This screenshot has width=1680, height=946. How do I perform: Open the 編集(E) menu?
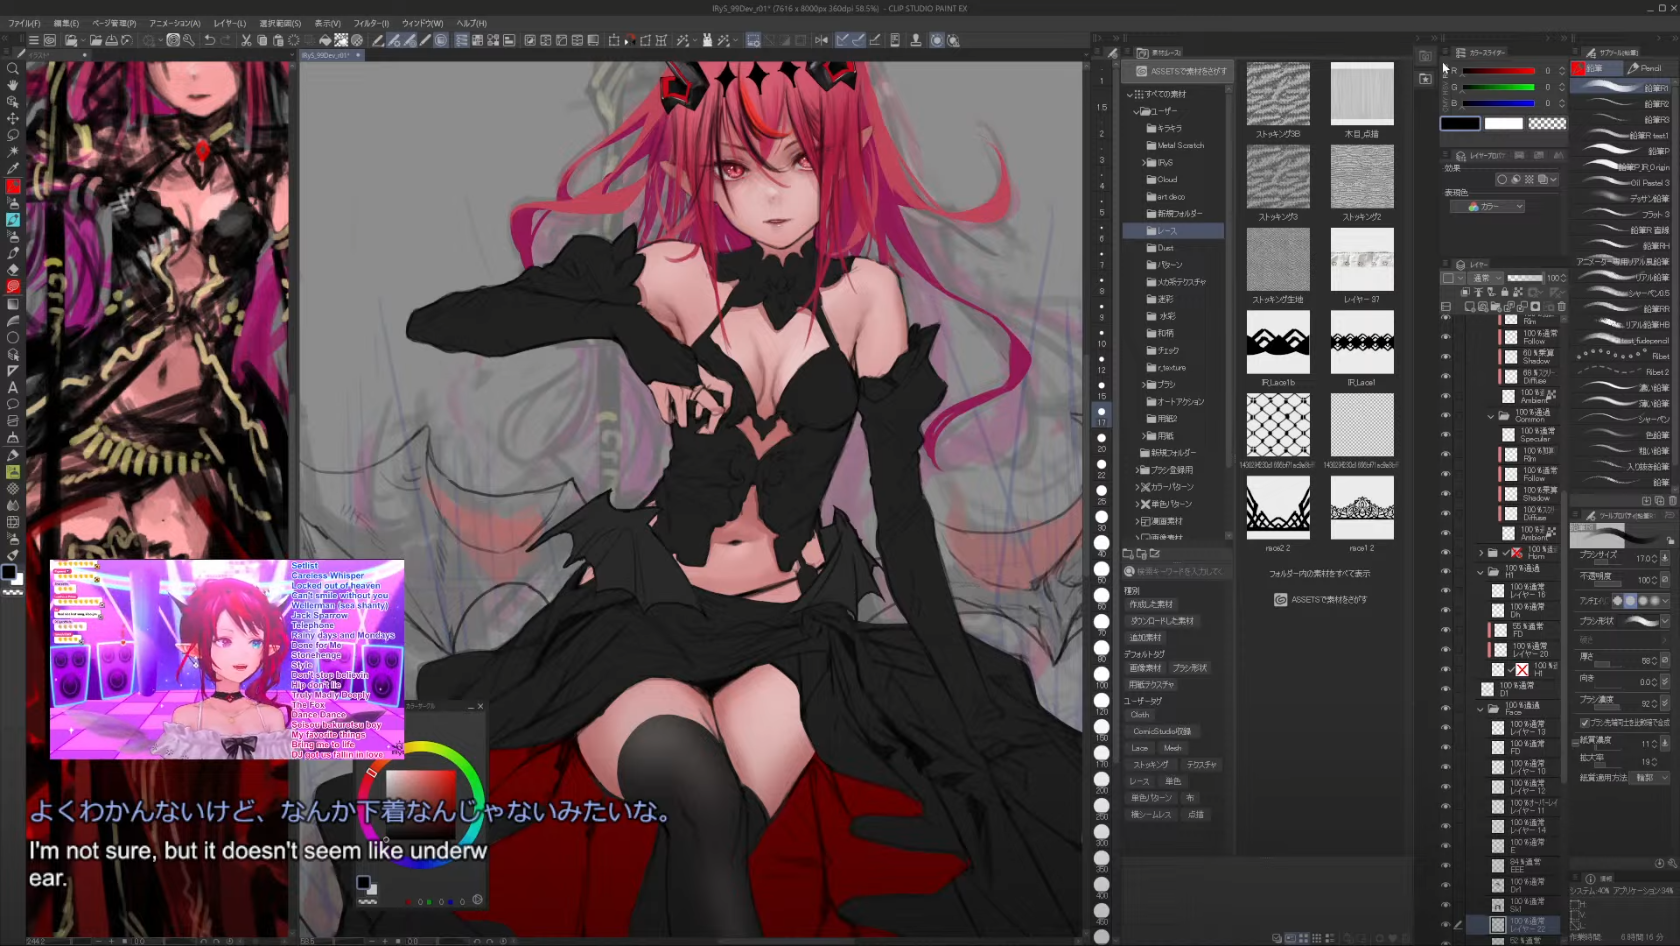click(66, 23)
